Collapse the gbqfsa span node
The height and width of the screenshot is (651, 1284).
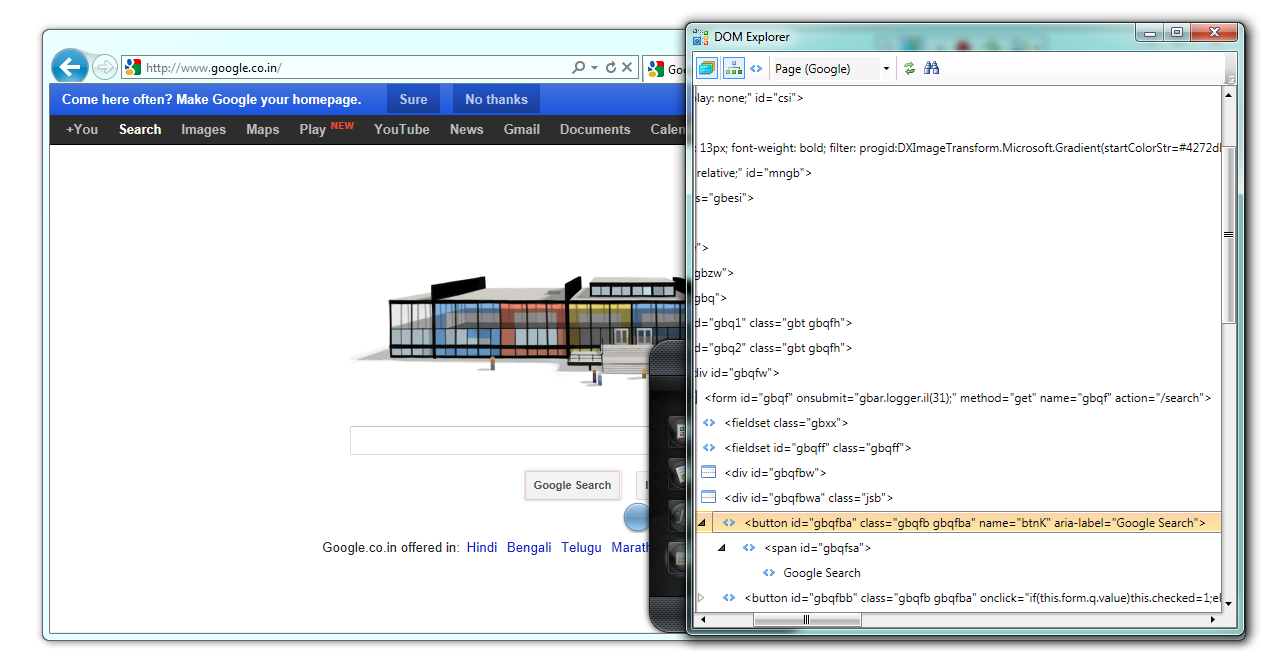coord(722,548)
